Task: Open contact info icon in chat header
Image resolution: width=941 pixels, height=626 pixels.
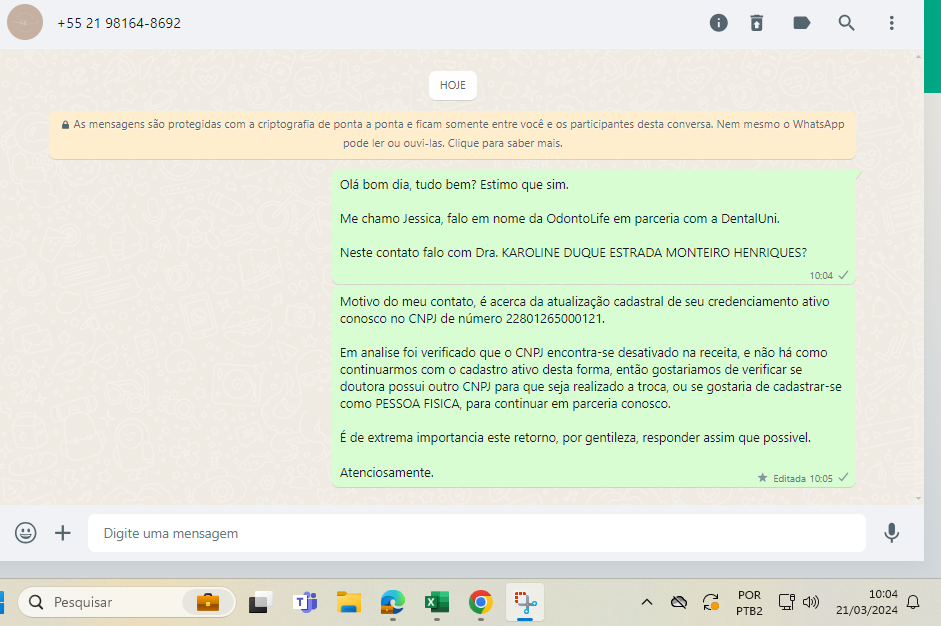Action: (x=718, y=23)
